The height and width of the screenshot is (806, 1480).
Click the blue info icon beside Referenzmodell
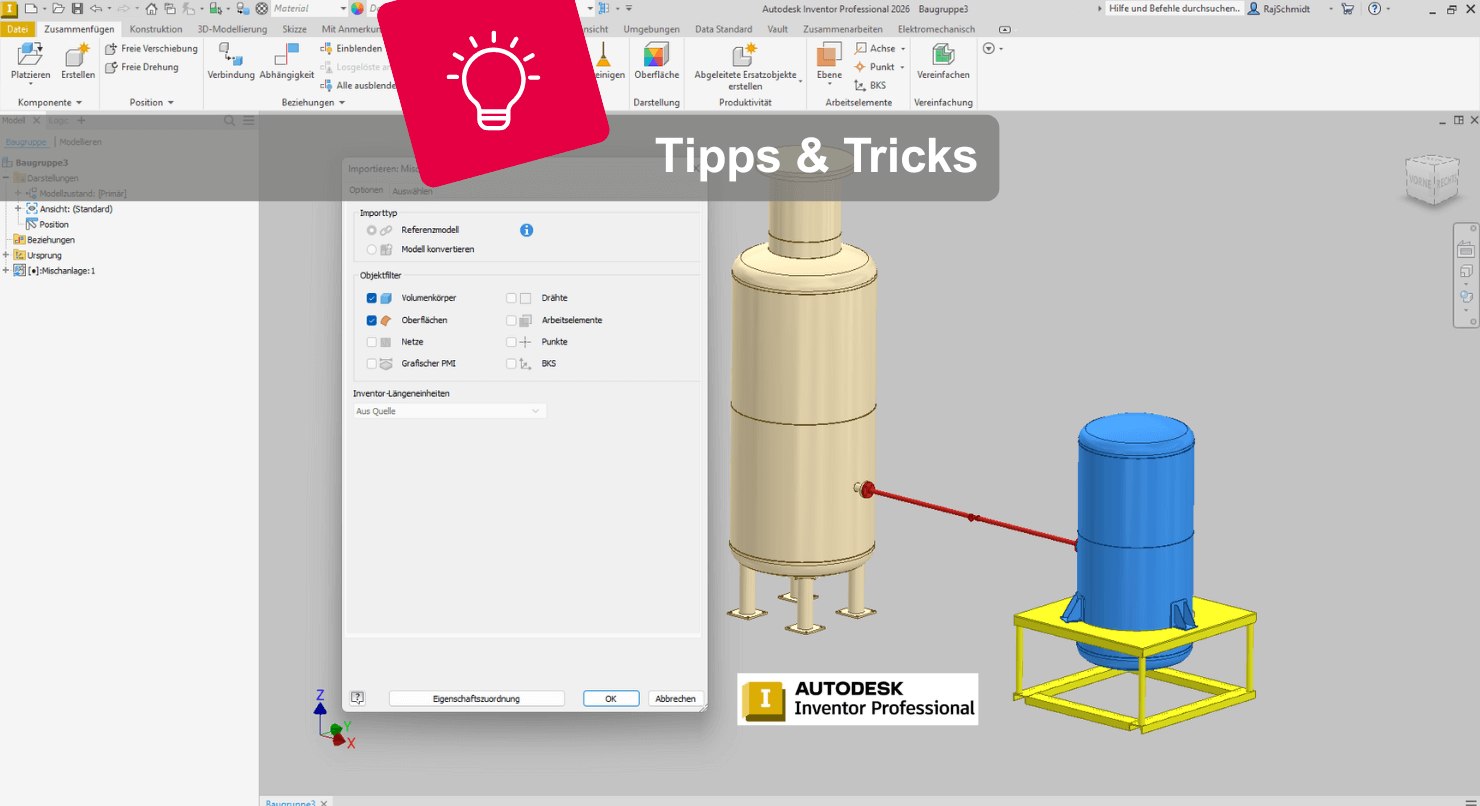pos(527,230)
